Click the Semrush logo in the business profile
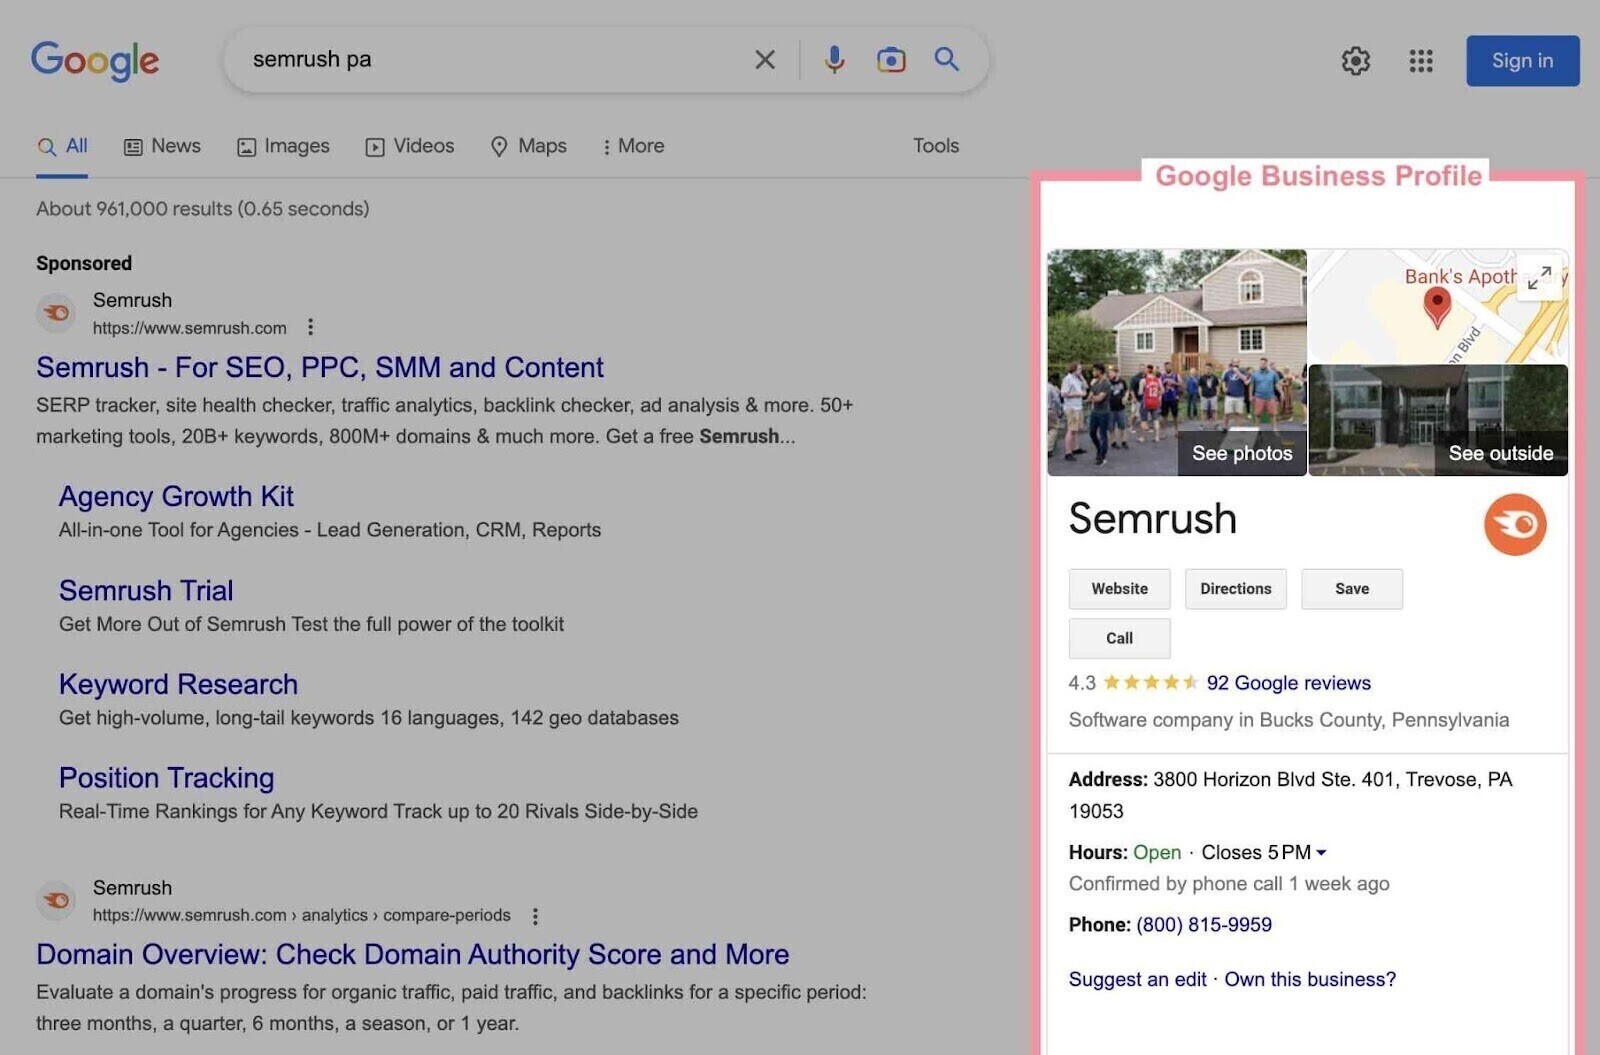 point(1515,524)
